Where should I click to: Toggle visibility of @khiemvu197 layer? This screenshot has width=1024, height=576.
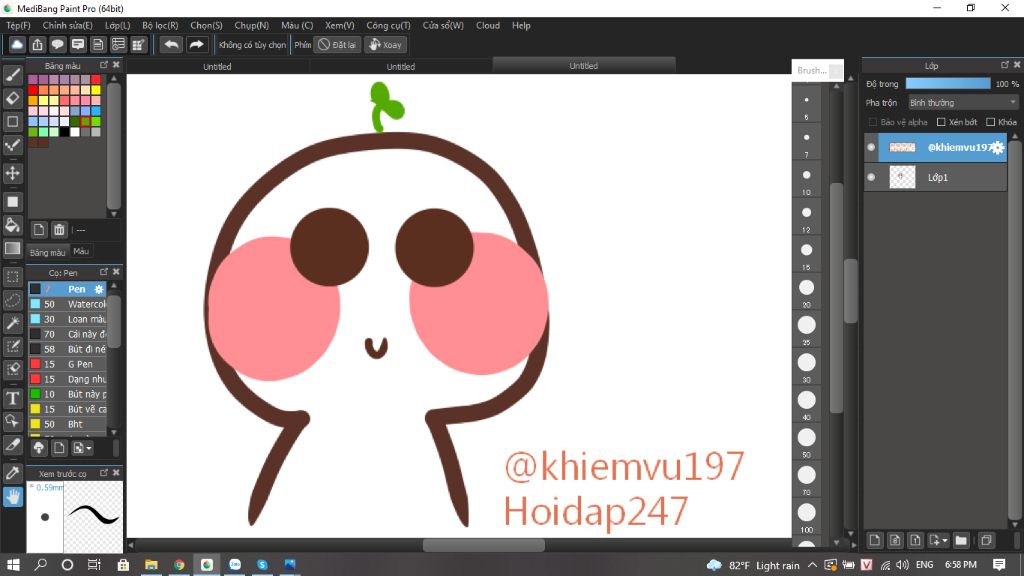click(871, 147)
